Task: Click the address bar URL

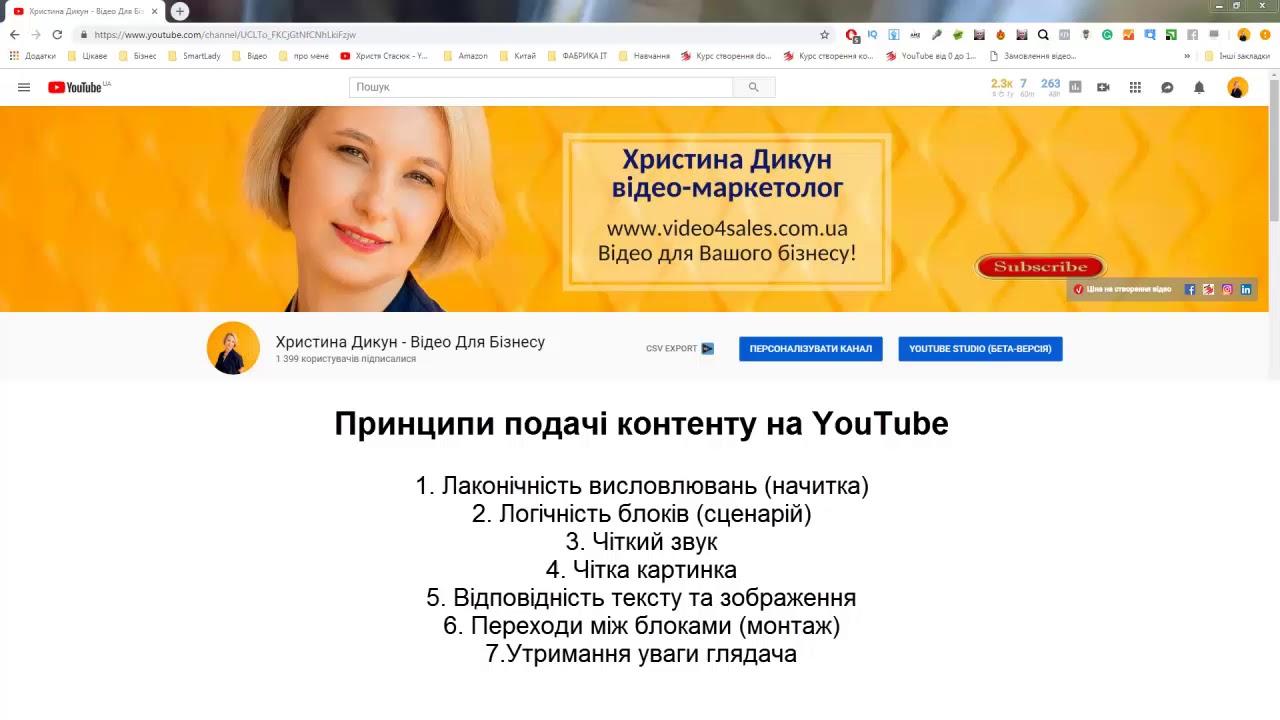Action: click(225, 34)
